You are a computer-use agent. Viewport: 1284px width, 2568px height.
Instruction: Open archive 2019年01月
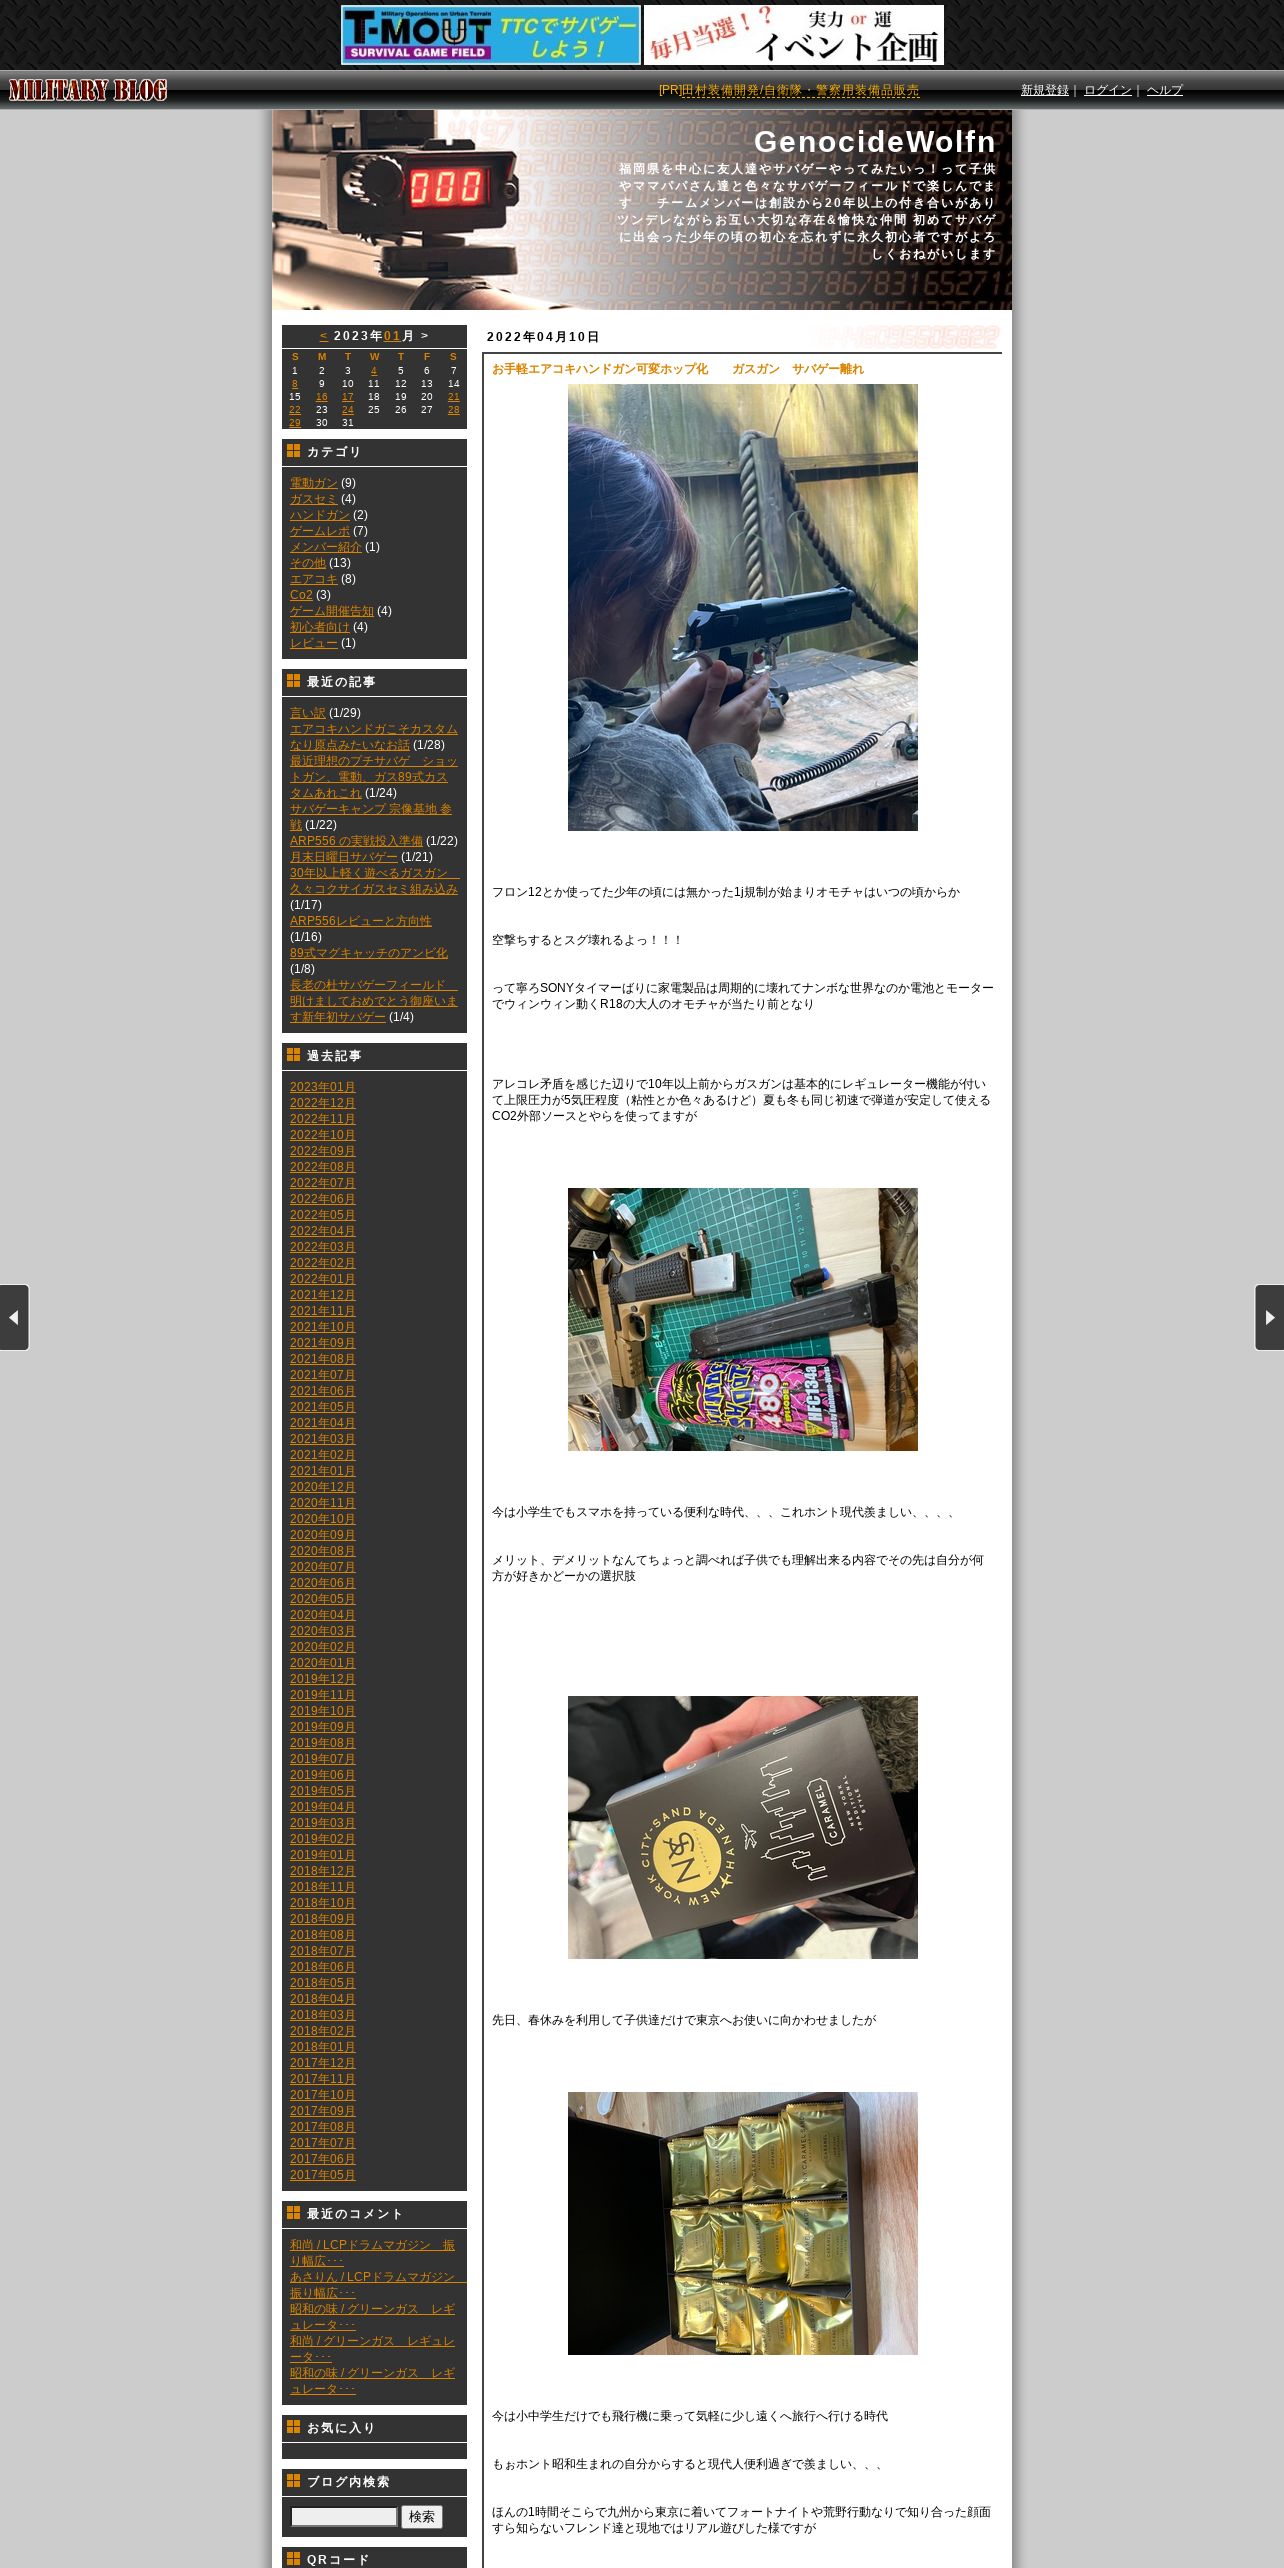[x=323, y=1855]
